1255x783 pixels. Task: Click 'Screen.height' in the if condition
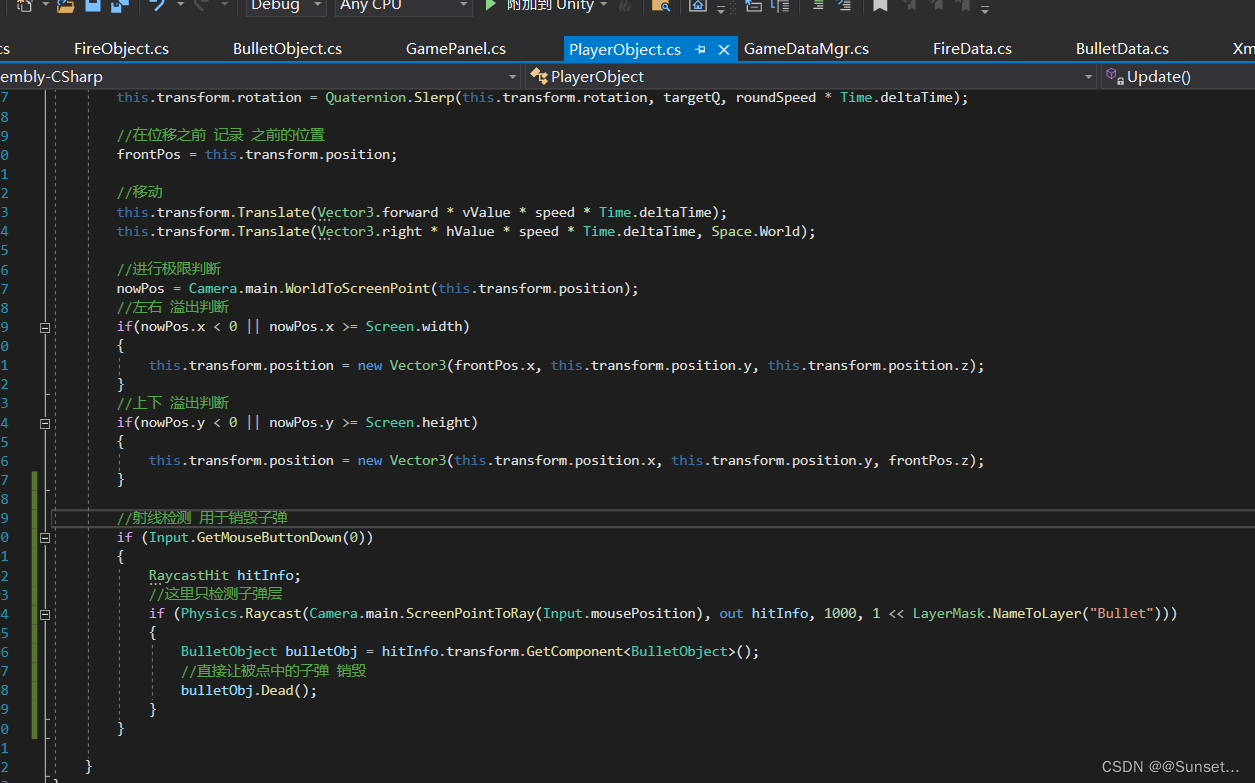click(x=417, y=423)
